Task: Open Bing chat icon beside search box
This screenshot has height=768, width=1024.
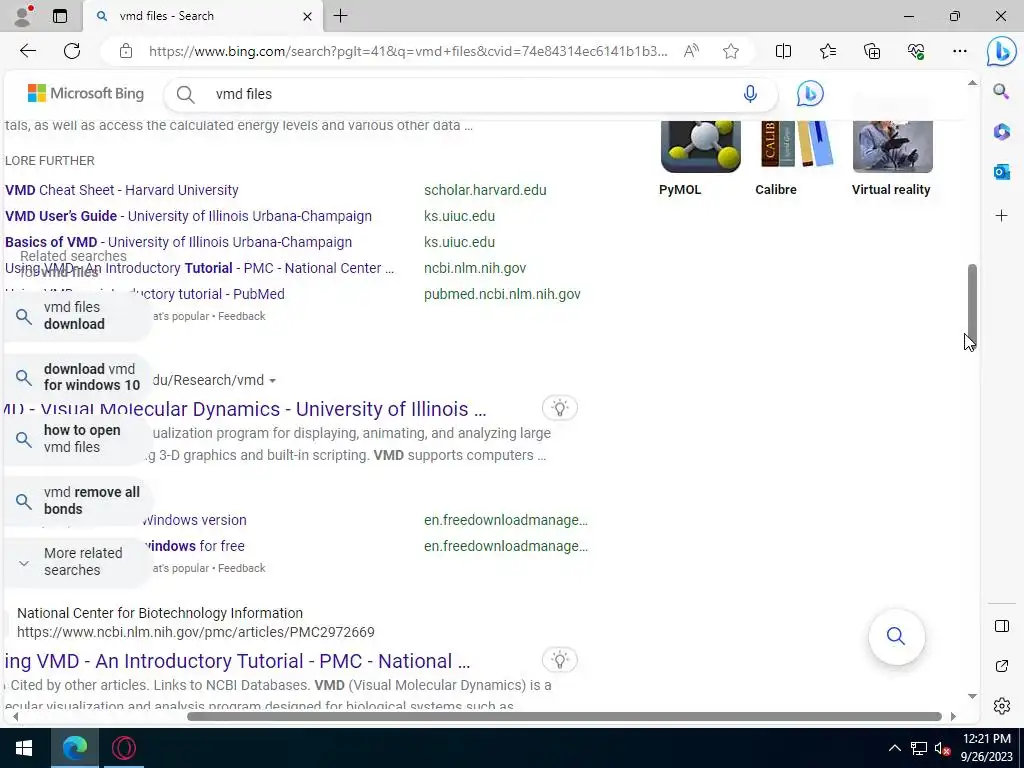Action: (810, 94)
